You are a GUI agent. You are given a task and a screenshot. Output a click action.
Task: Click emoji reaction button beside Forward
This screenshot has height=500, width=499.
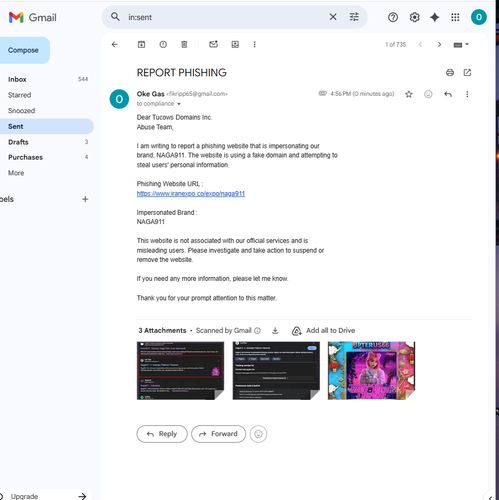pyautogui.click(x=258, y=434)
